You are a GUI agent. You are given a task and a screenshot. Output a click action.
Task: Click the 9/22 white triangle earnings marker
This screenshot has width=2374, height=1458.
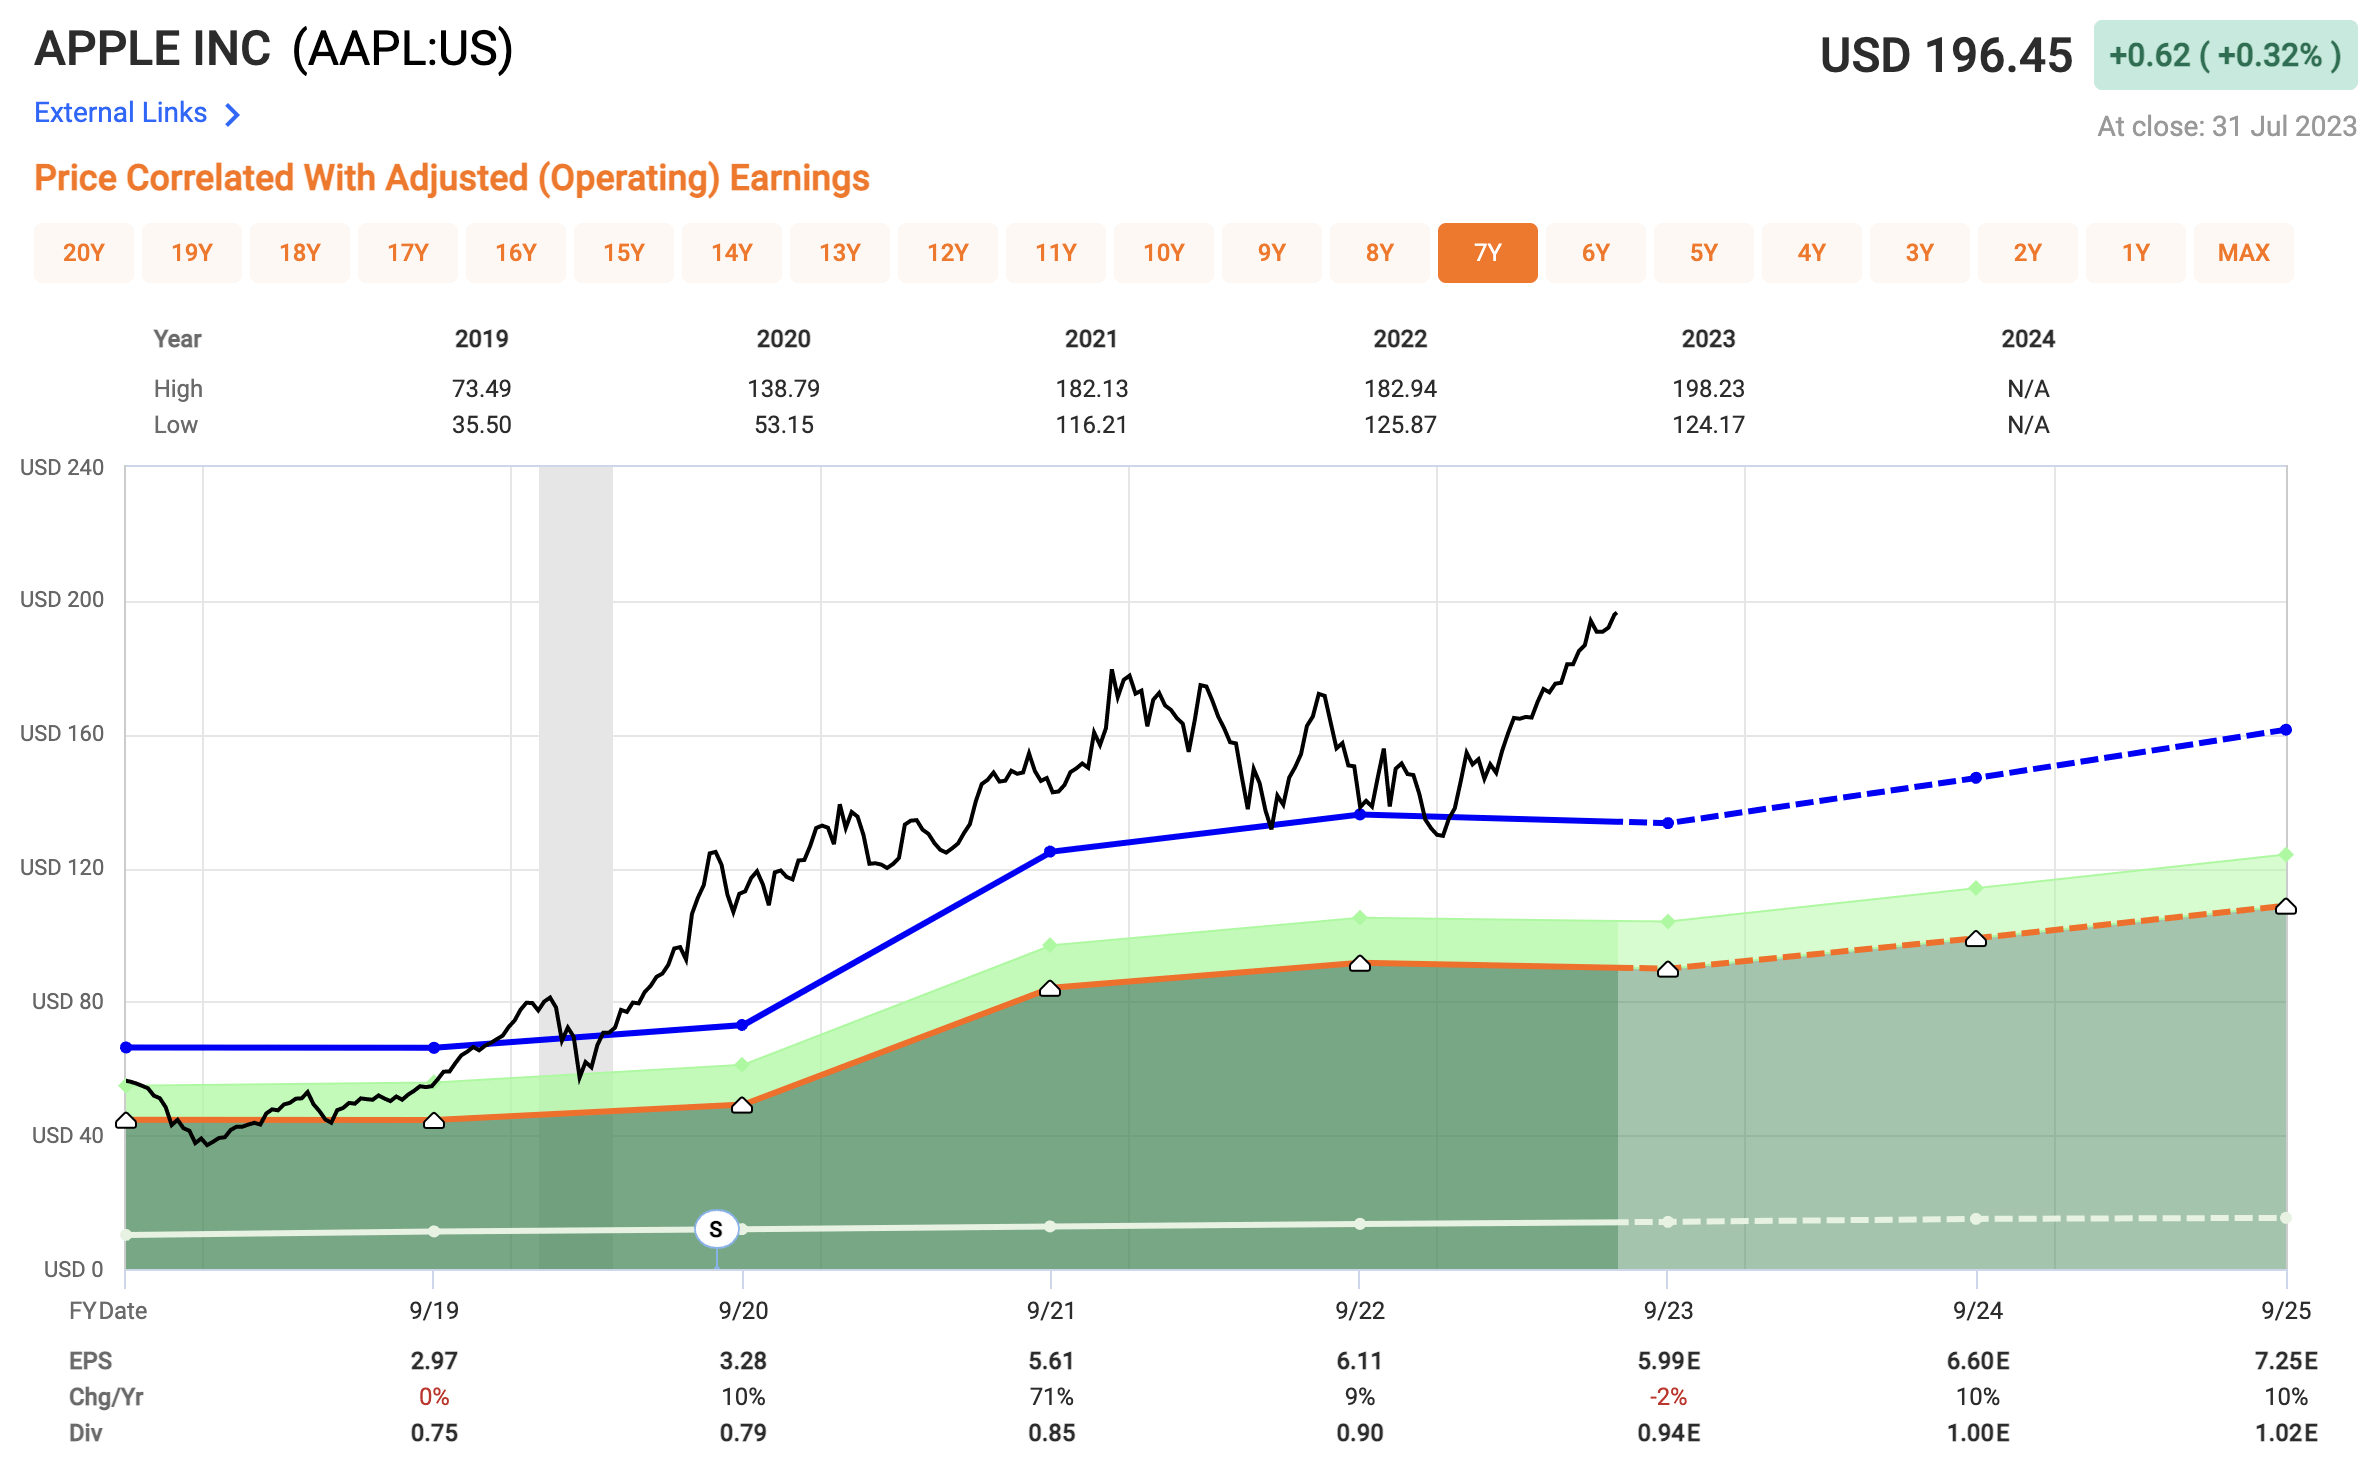click(x=1360, y=963)
